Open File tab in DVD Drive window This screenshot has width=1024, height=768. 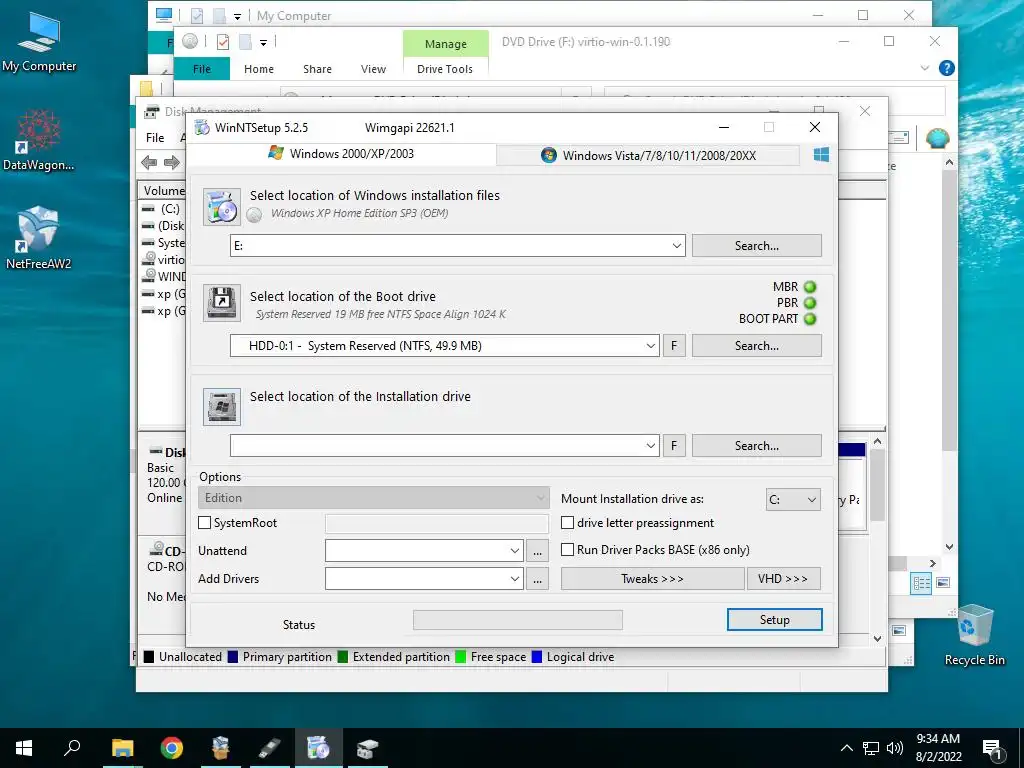202,69
